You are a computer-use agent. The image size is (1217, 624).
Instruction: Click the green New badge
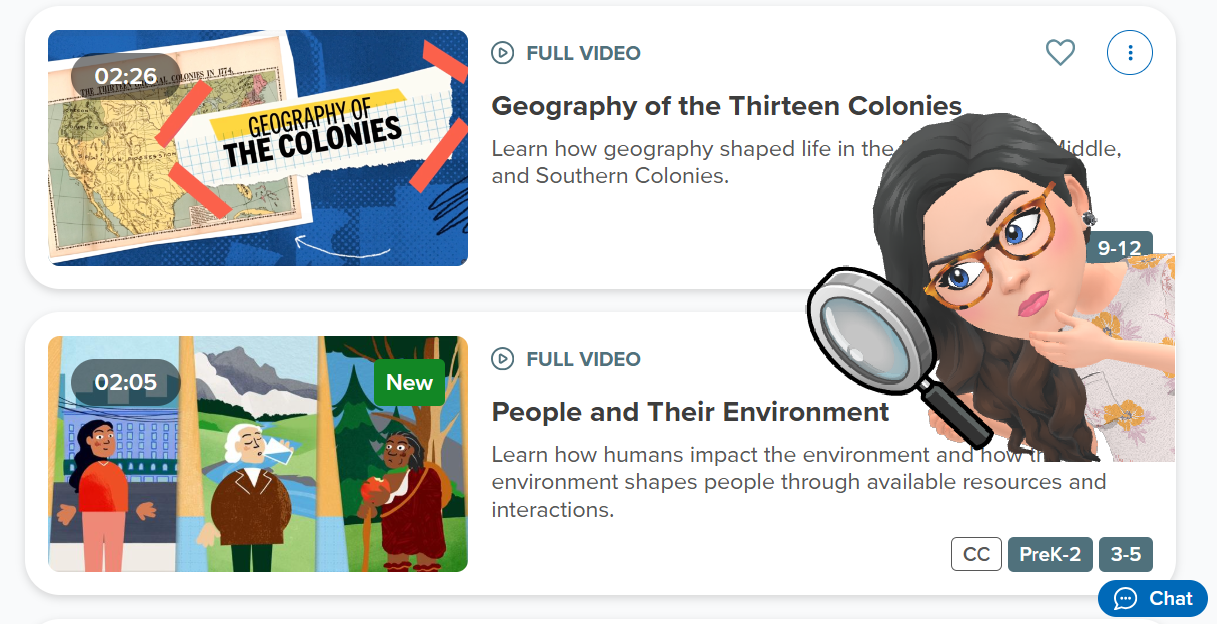point(409,383)
